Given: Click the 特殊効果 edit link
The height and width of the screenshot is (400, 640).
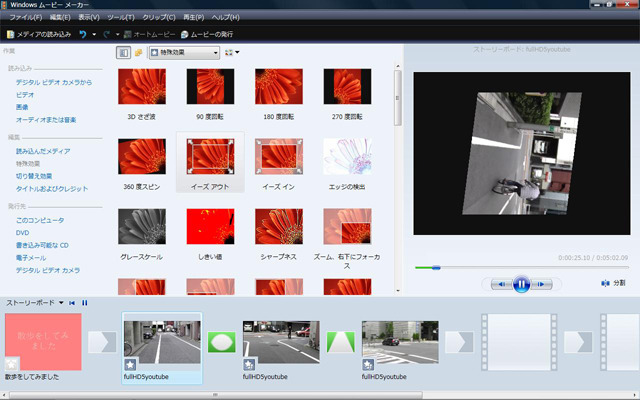Looking at the screenshot, I should point(28,164).
